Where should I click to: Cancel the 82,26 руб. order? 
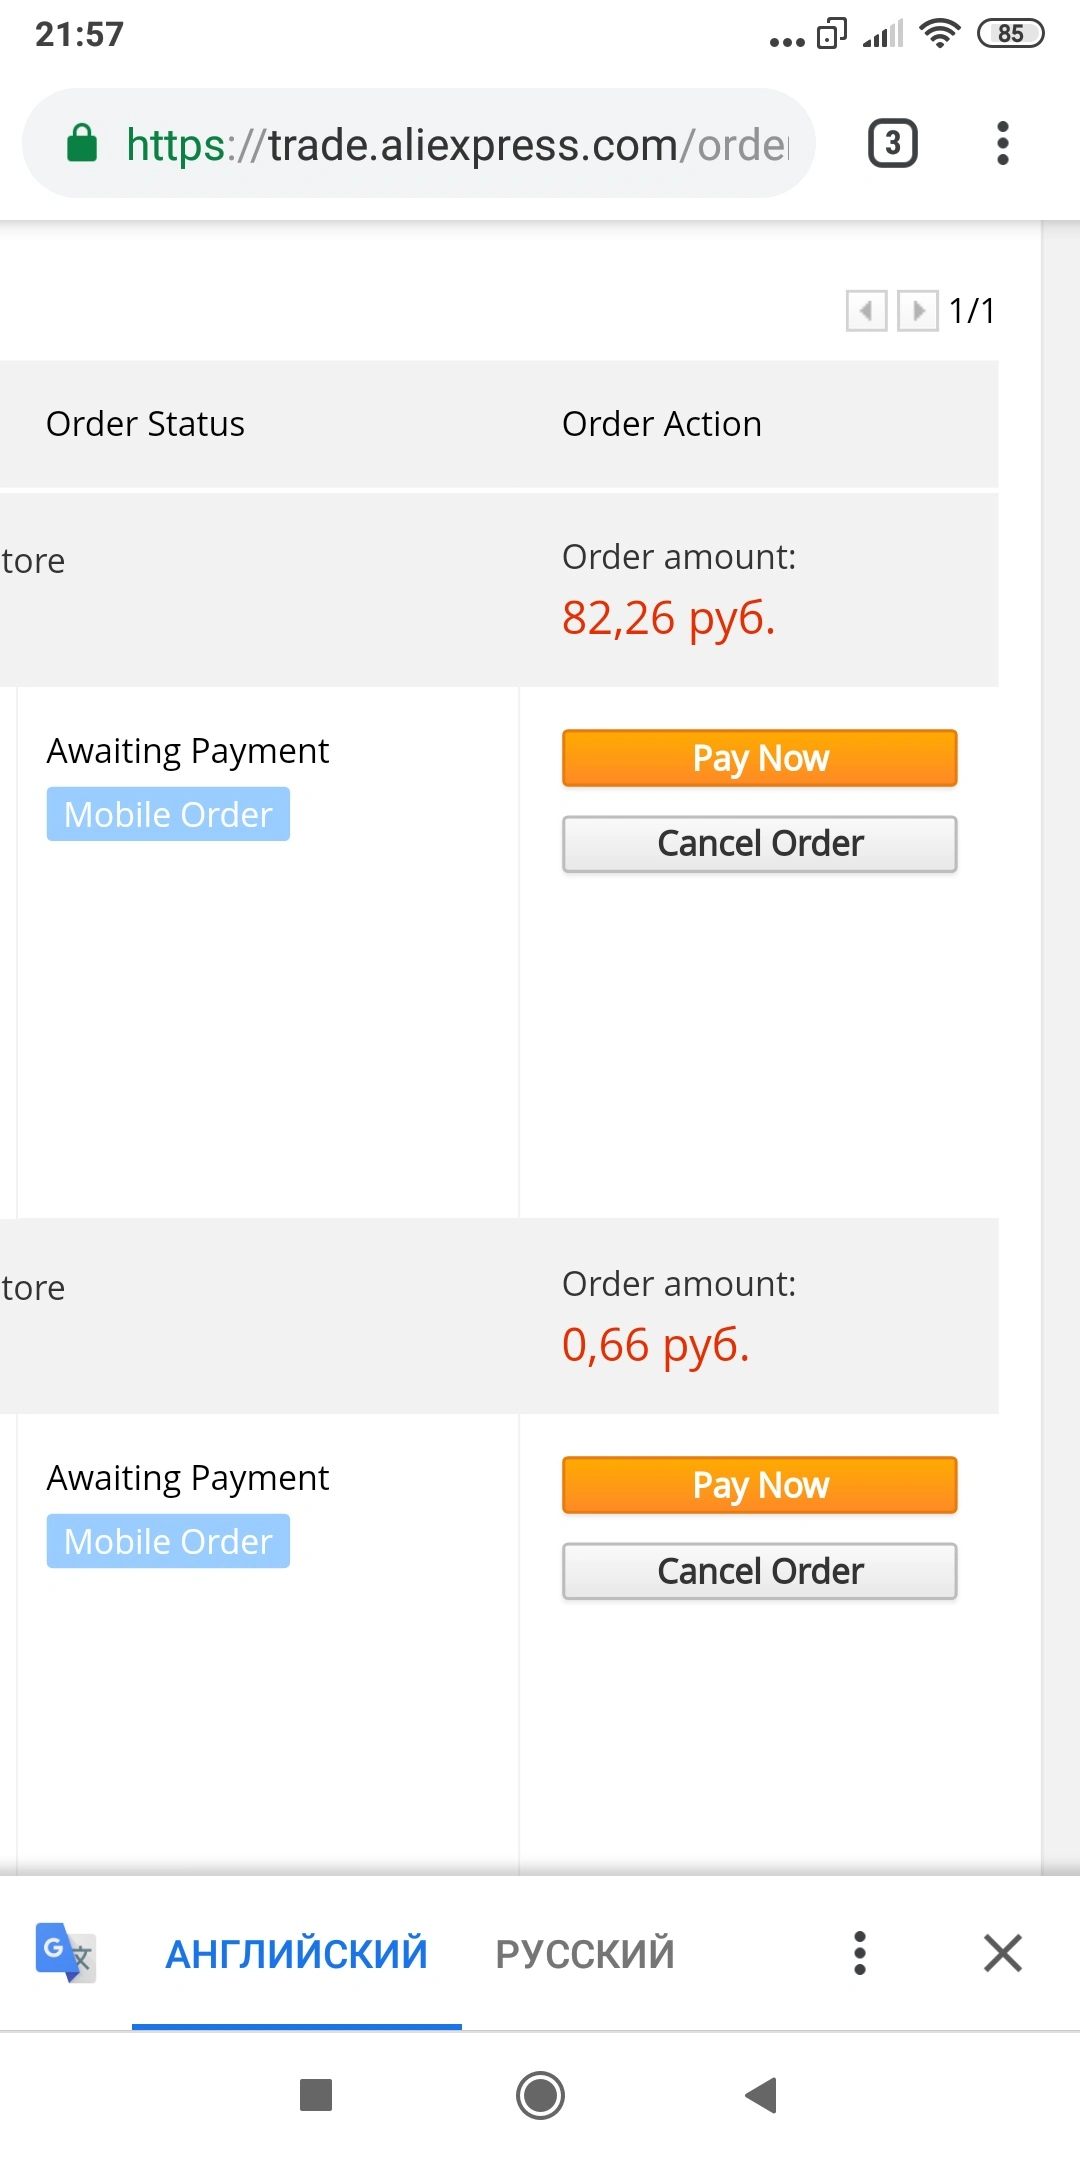click(759, 844)
